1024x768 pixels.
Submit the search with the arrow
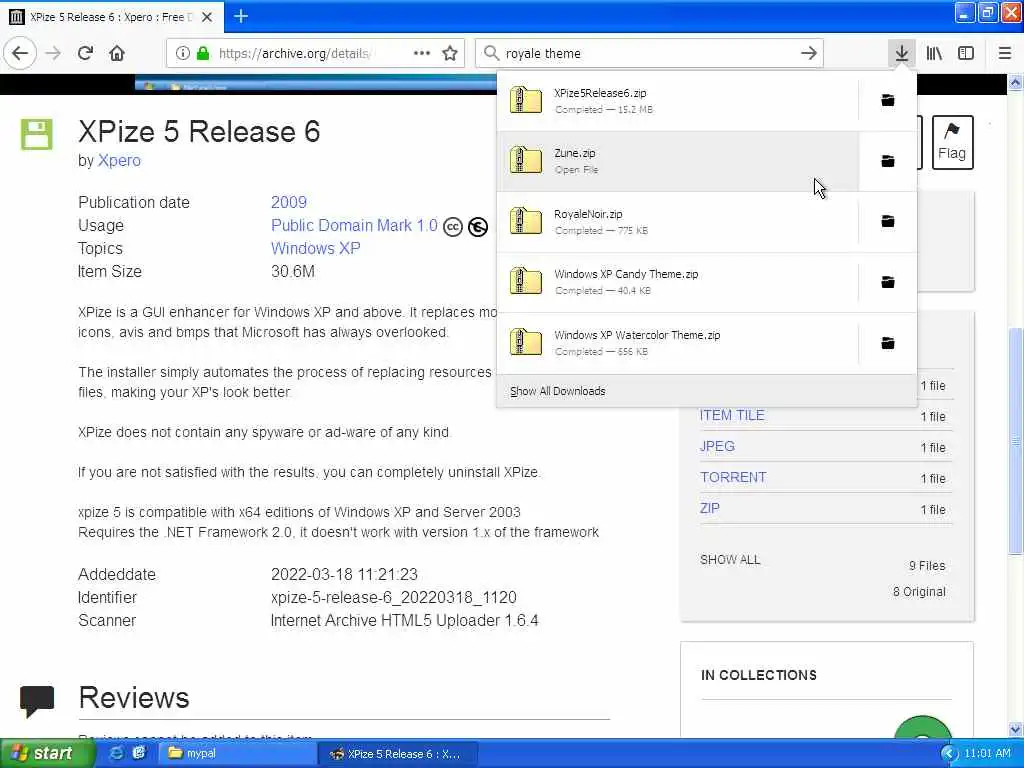pos(808,53)
